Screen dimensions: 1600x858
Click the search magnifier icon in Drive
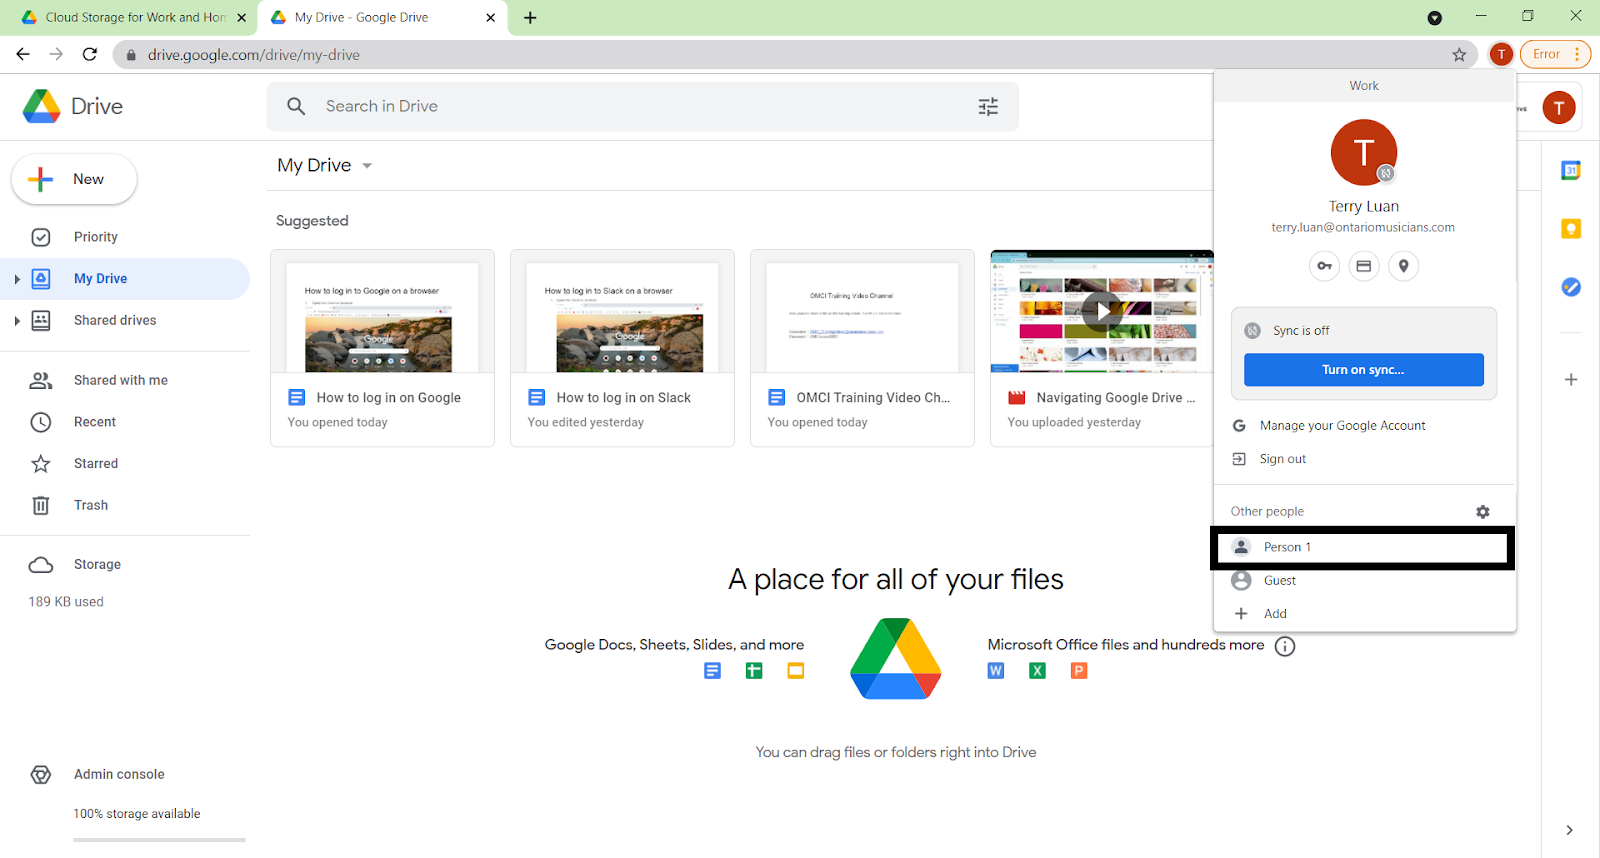296,106
